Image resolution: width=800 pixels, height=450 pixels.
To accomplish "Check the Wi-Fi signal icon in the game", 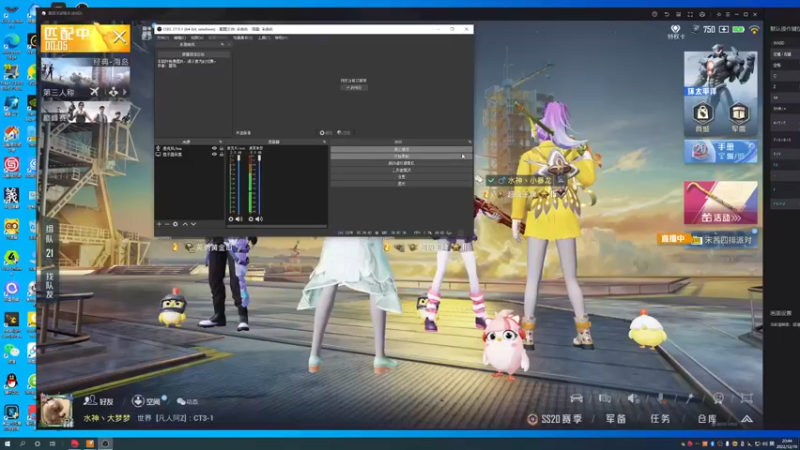I will coord(754,30).
